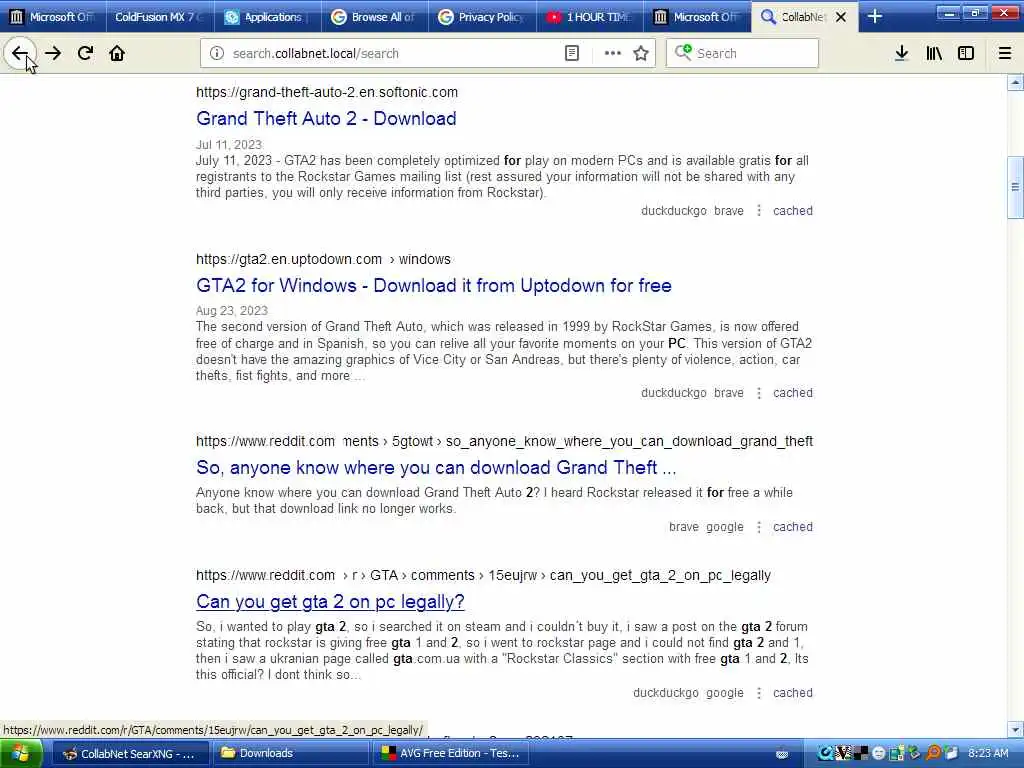Open AVG Free Edition taskbar button
The width and height of the screenshot is (1024, 768).
click(451, 754)
